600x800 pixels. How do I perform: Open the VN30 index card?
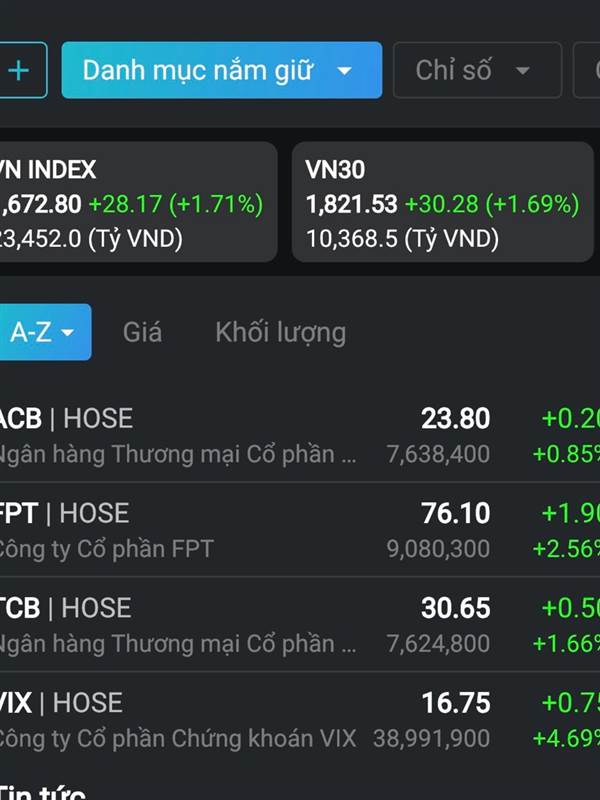(443, 202)
